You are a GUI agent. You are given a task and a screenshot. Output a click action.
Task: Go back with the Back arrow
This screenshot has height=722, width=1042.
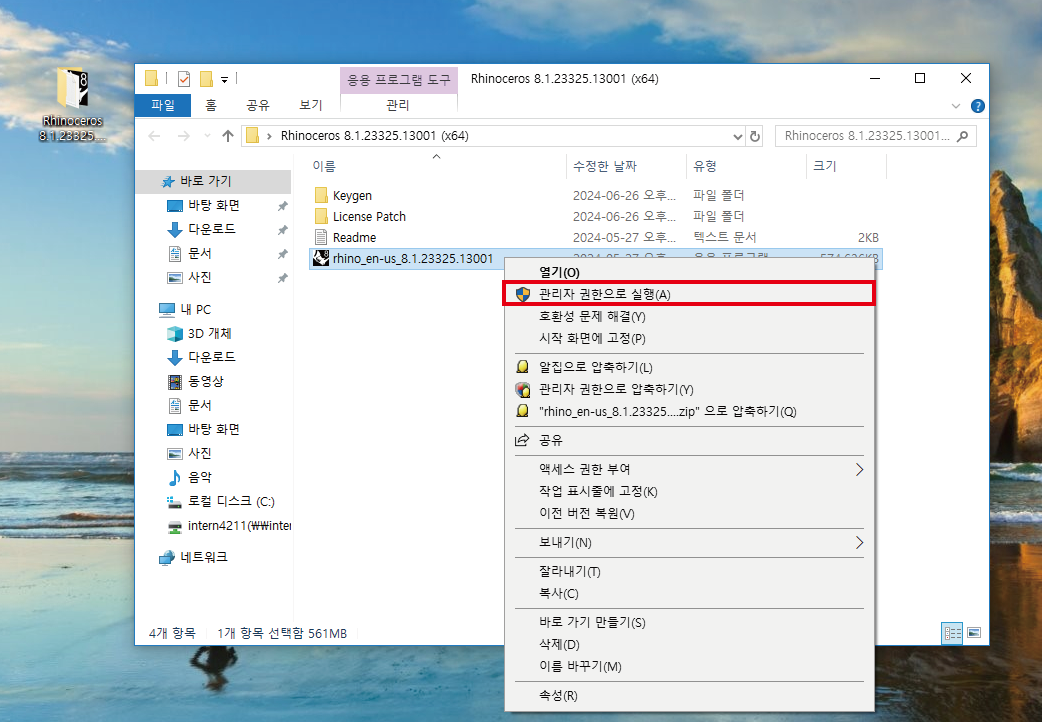155,136
